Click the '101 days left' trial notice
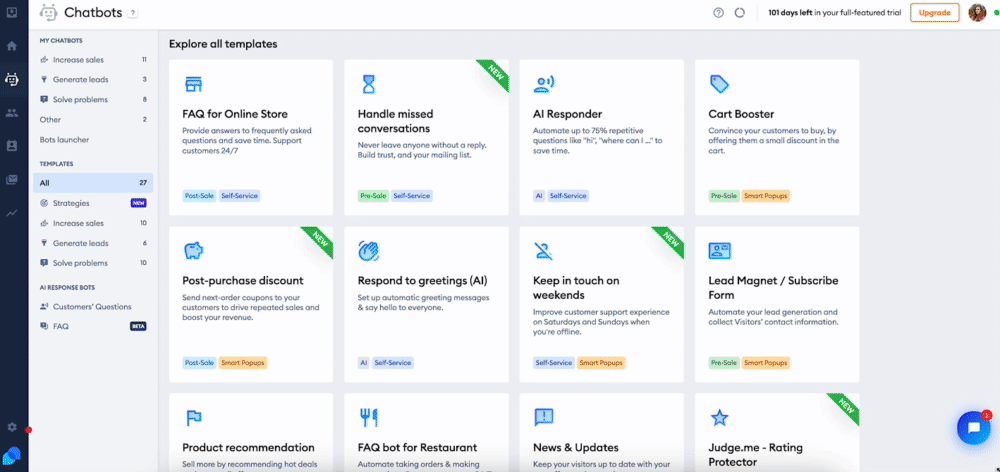The height and width of the screenshot is (472, 1000). click(x=834, y=12)
